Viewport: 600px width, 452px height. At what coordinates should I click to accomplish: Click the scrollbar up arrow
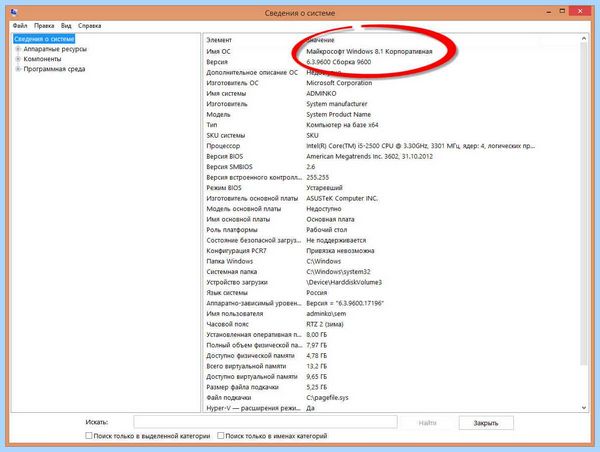[584, 38]
